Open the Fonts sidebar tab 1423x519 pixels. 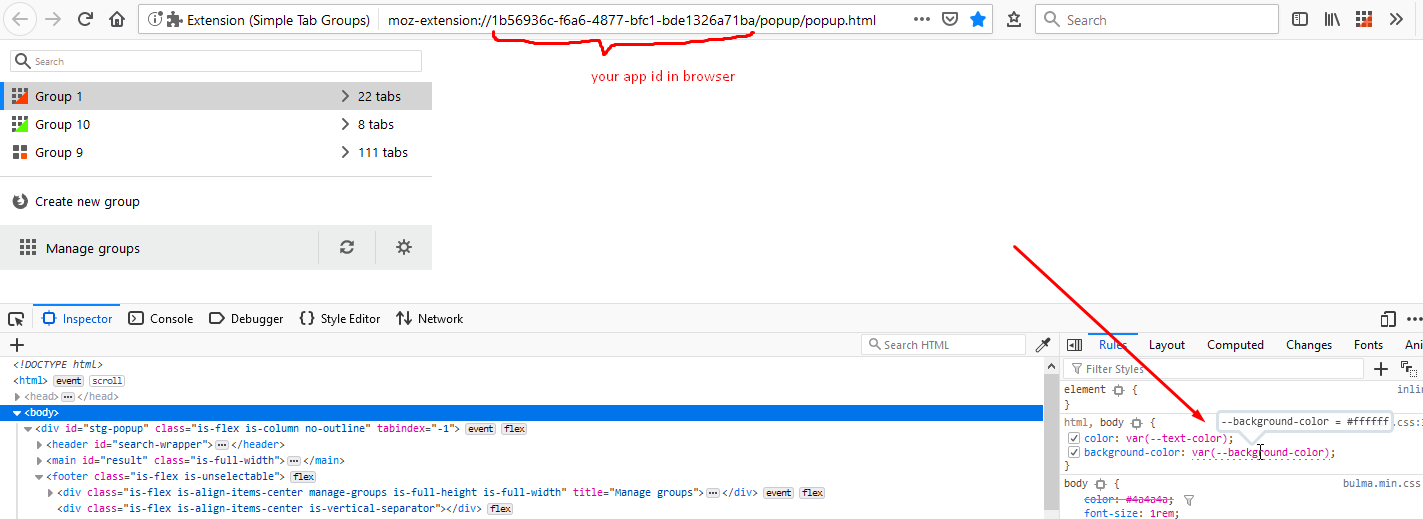click(1369, 345)
